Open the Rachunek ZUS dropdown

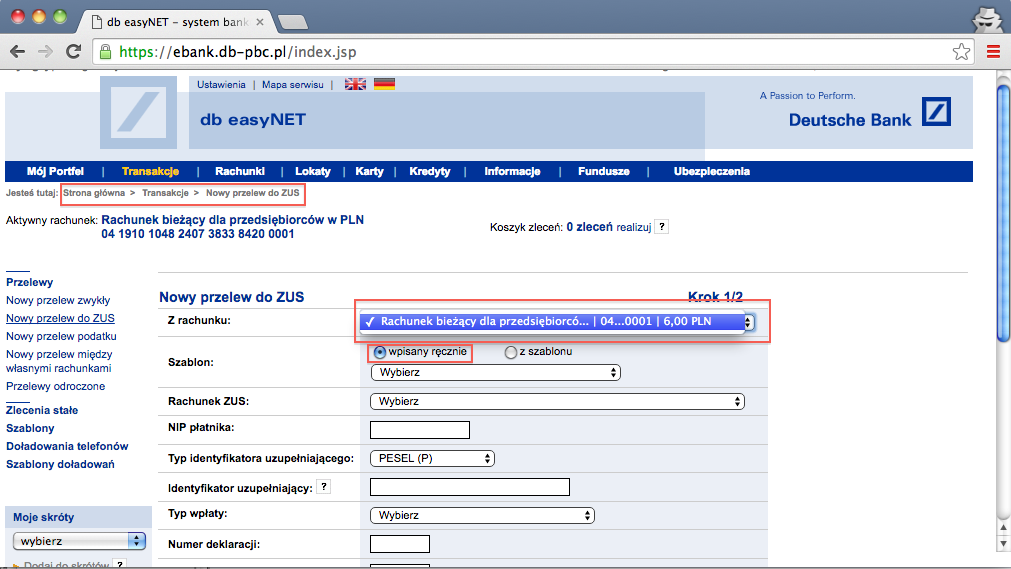(x=557, y=401)
